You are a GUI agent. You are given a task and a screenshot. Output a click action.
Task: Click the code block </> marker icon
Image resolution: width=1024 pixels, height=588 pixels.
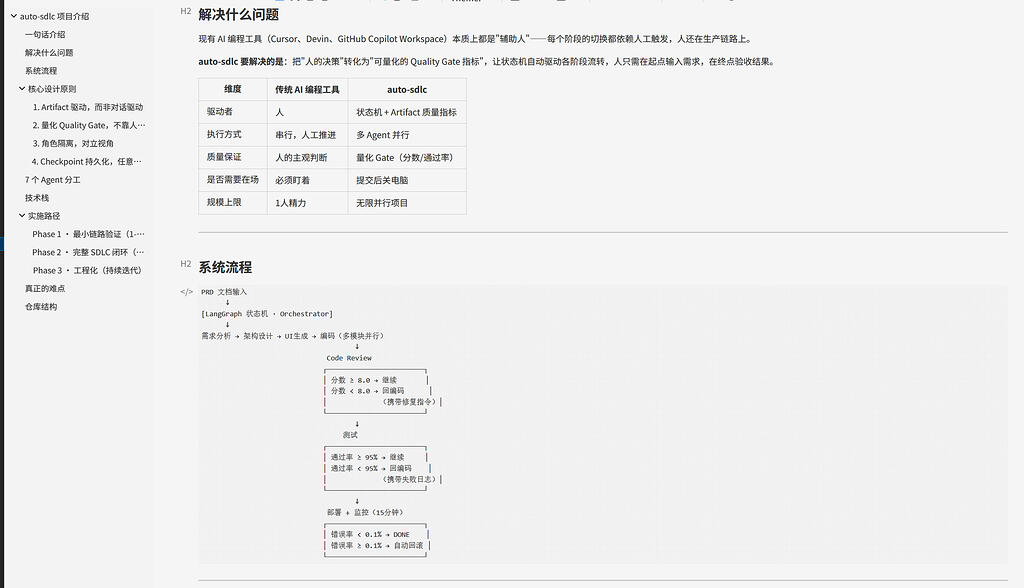point(187,292)
